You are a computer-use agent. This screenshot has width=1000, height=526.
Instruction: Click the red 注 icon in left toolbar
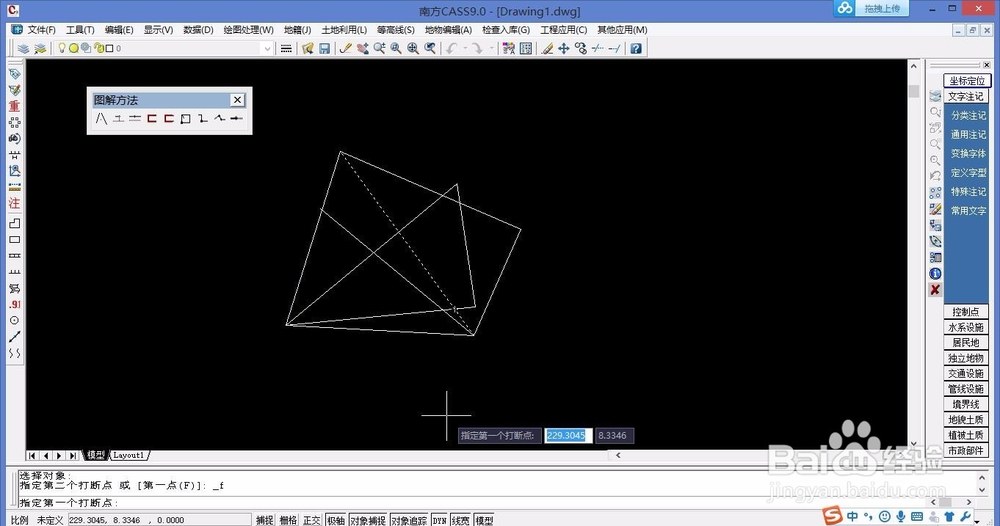(15, 203)
